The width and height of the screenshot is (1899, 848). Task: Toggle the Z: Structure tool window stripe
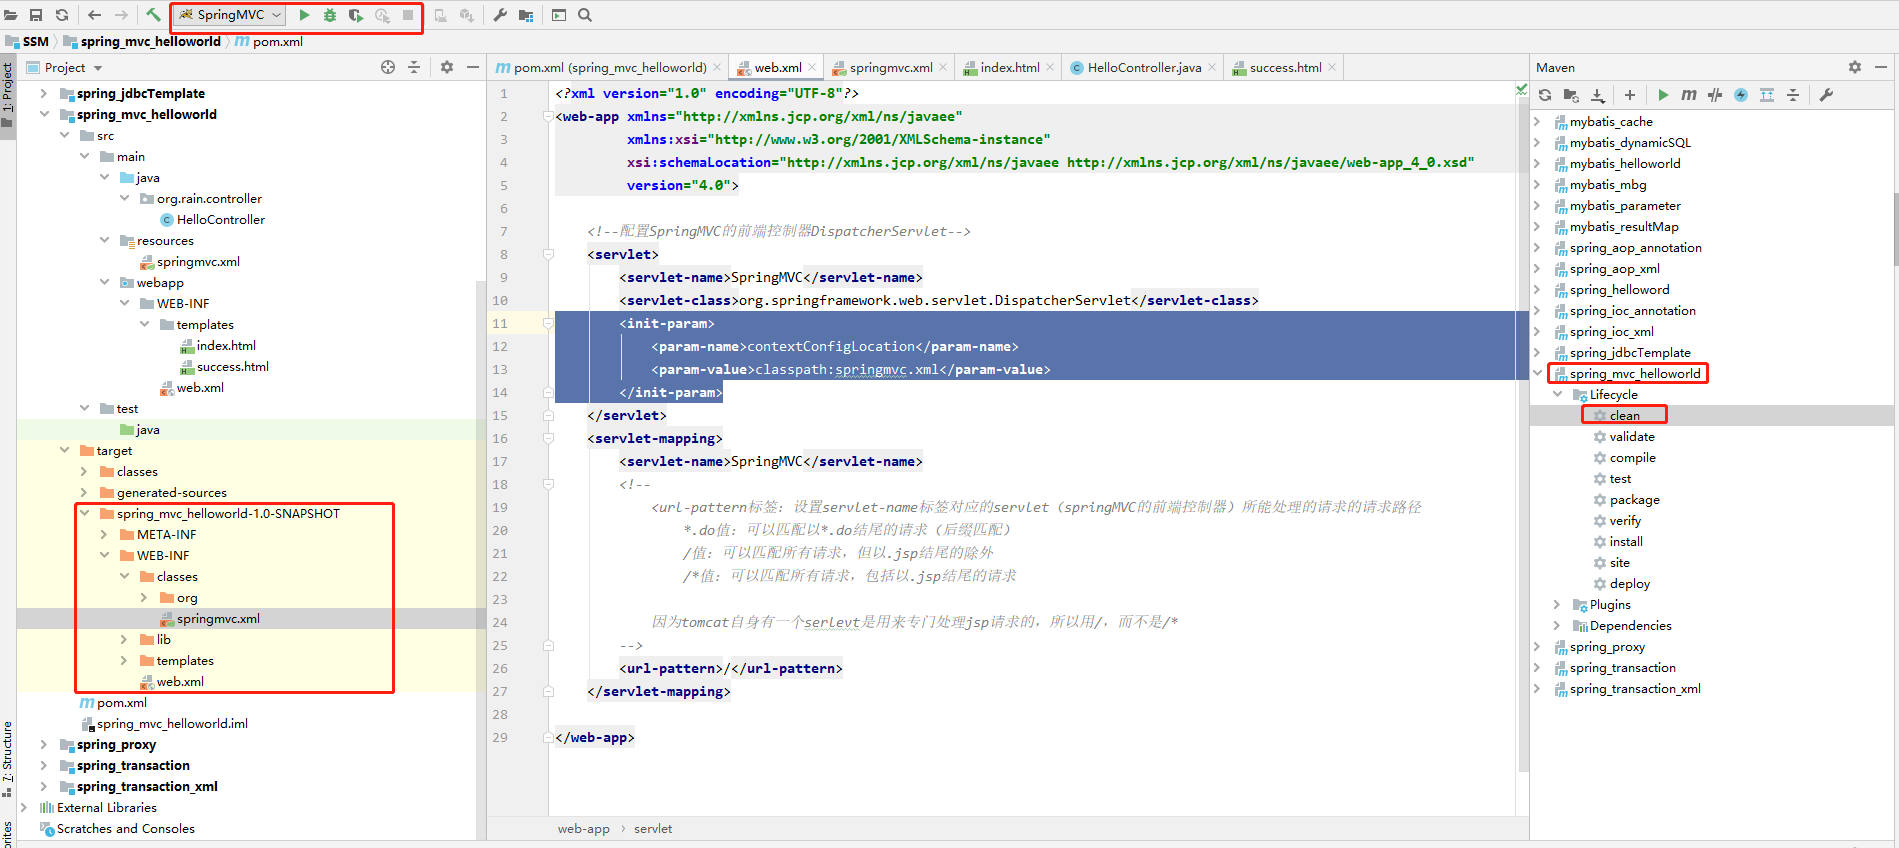pyautogui.click(x=7, y=758)
